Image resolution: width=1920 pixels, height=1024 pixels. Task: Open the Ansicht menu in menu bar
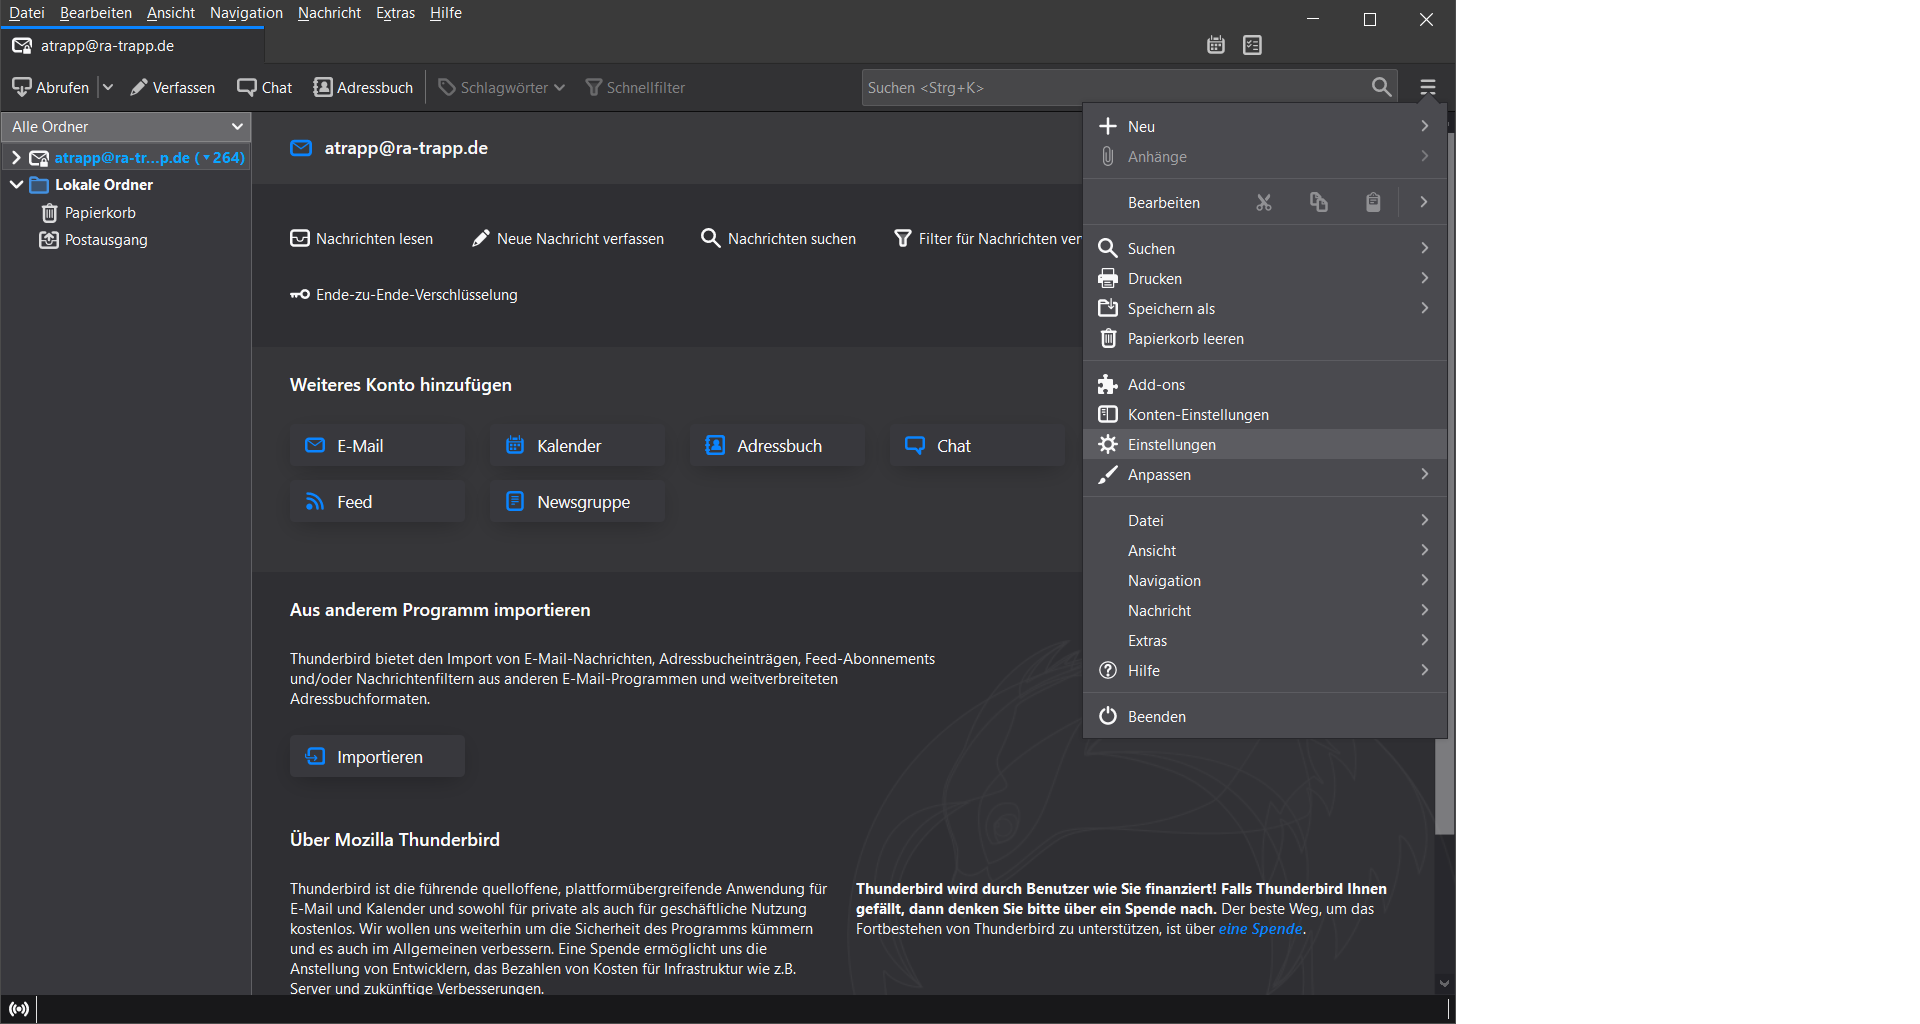coord(171,13)
